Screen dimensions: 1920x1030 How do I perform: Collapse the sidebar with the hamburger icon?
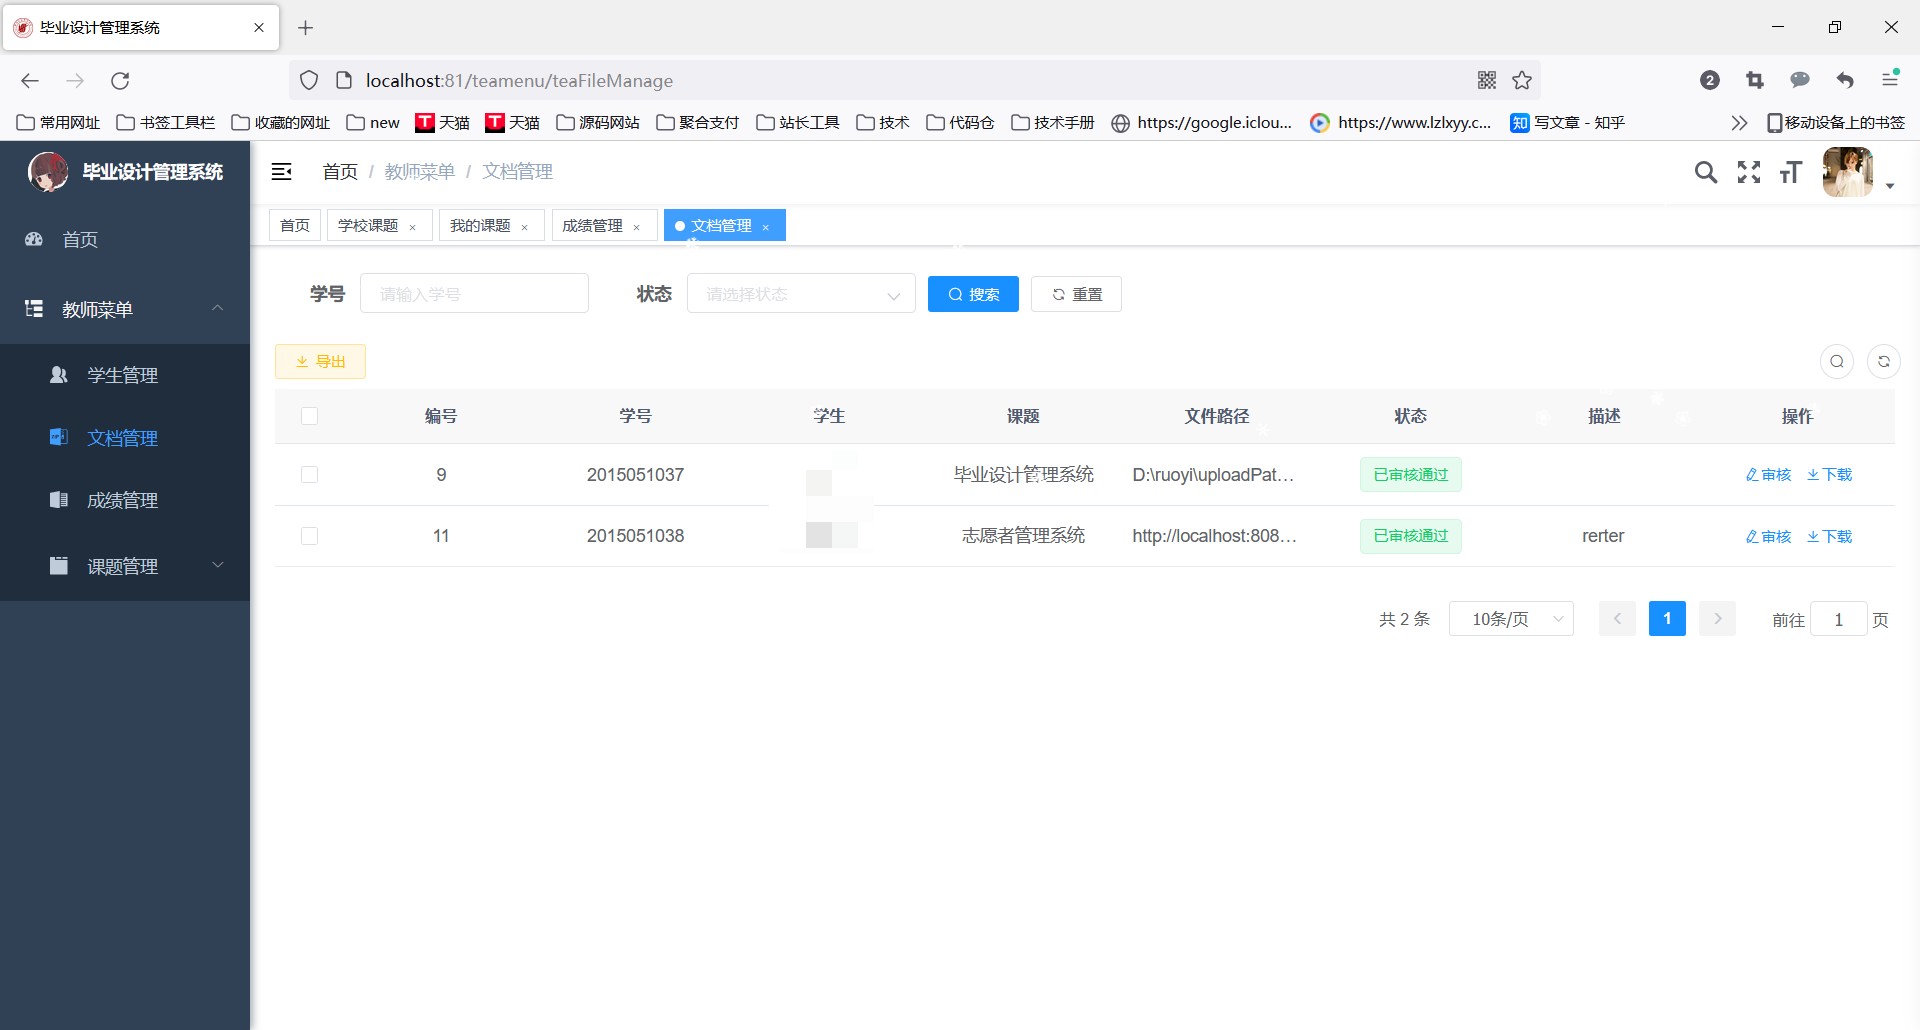coord(282,172)
